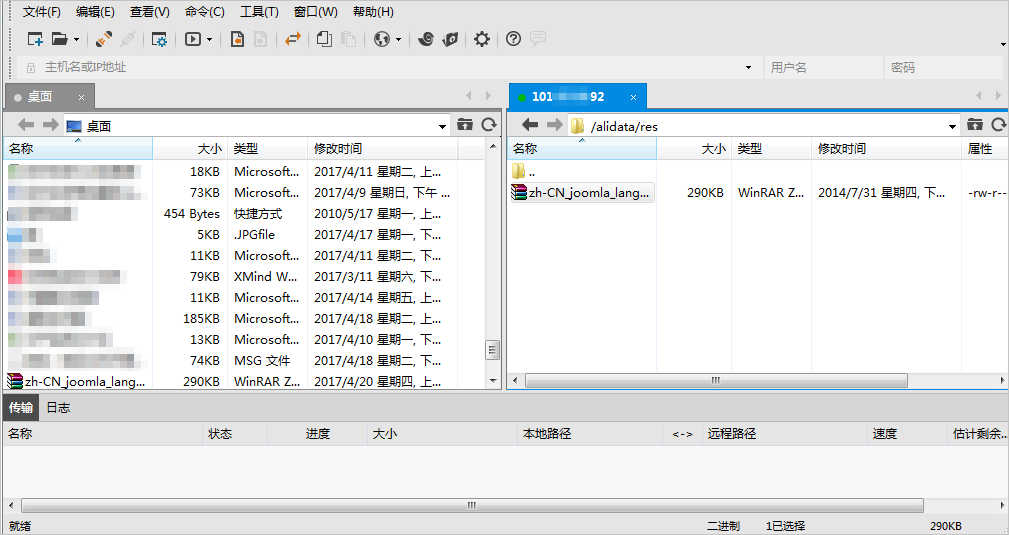Click the globe encoding icon
1009x535 pixels.
[x=382, y=39]
